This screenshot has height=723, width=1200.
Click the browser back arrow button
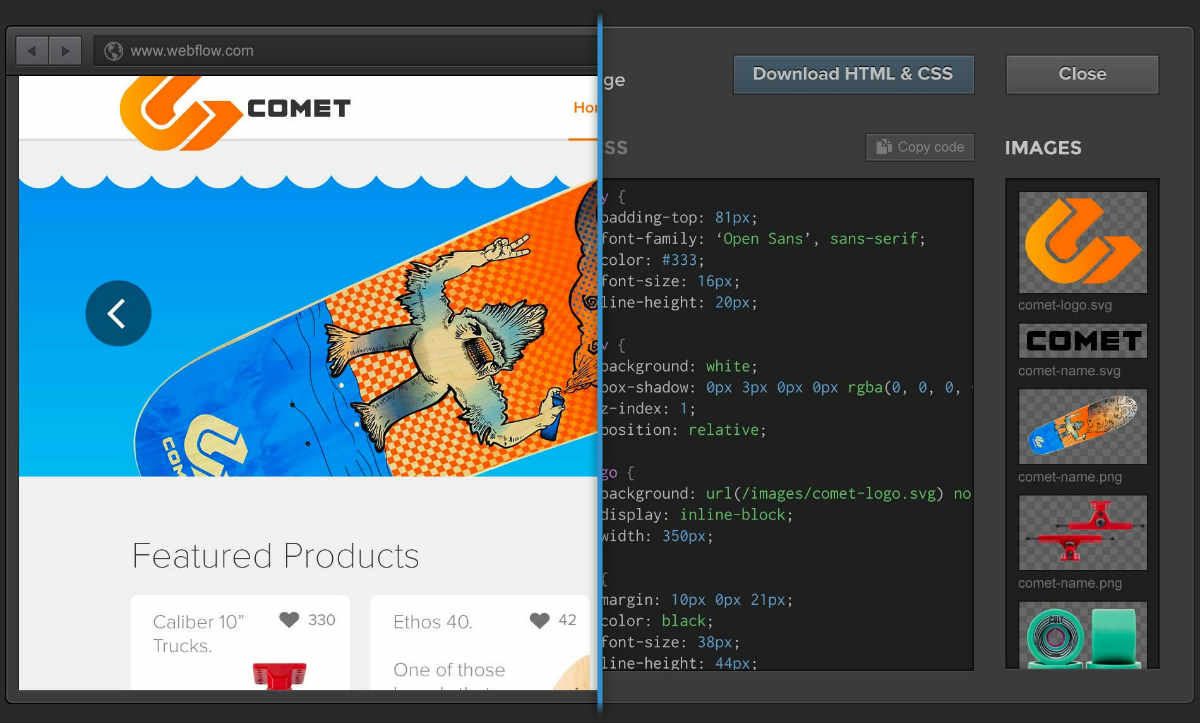point(33,50)
